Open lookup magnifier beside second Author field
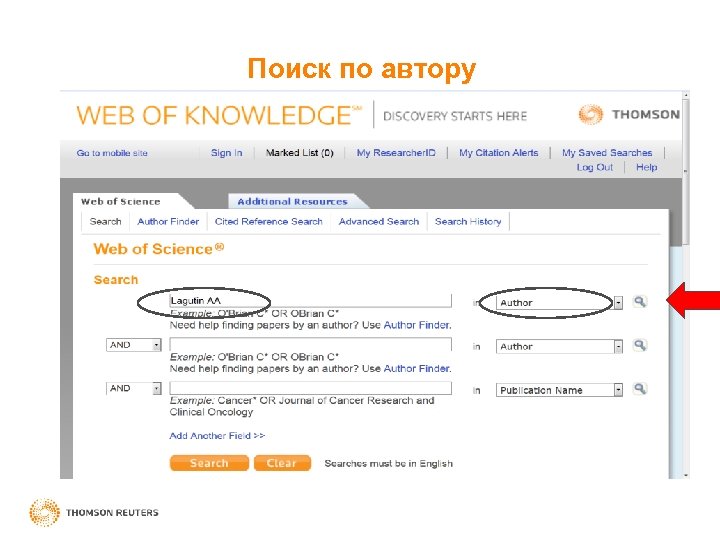 [x=640, y=345]
